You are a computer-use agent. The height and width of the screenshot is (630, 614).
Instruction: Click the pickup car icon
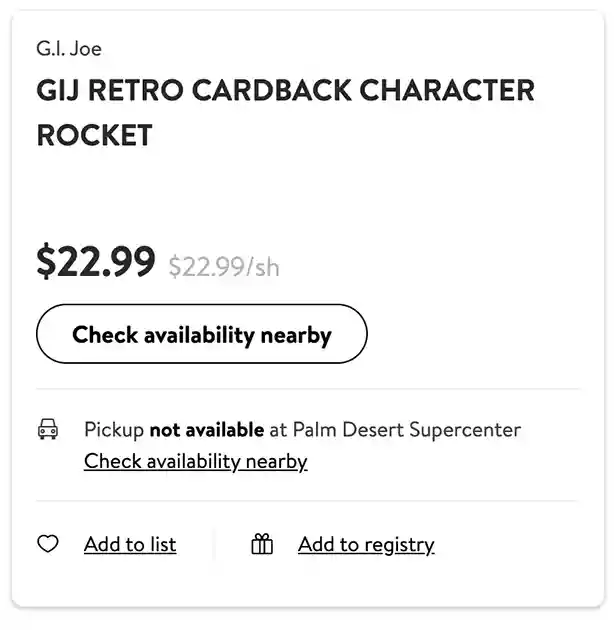48,430
